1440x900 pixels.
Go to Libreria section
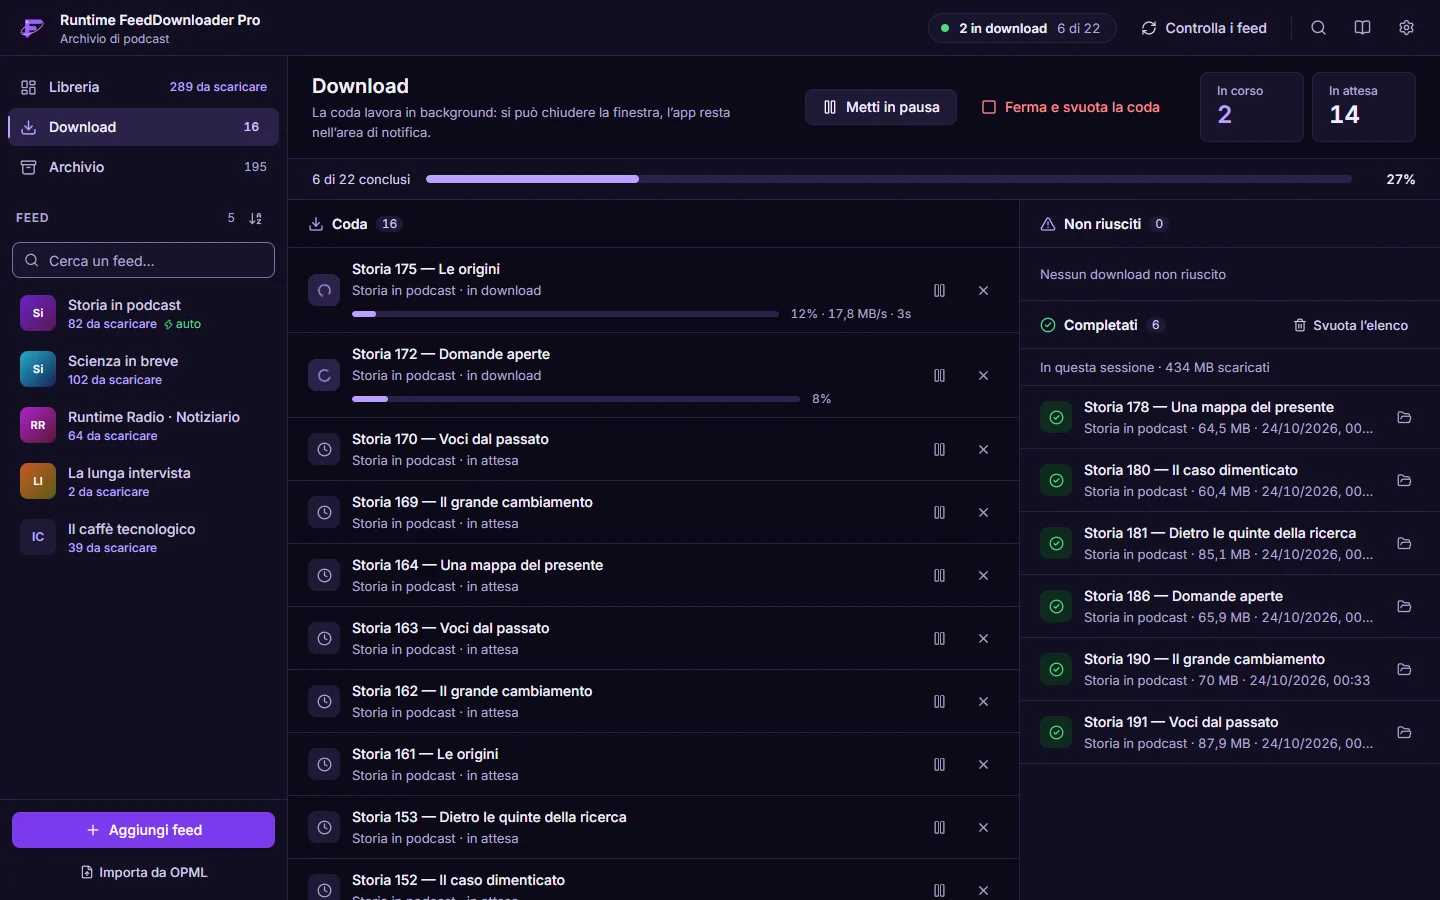(143, 87)
